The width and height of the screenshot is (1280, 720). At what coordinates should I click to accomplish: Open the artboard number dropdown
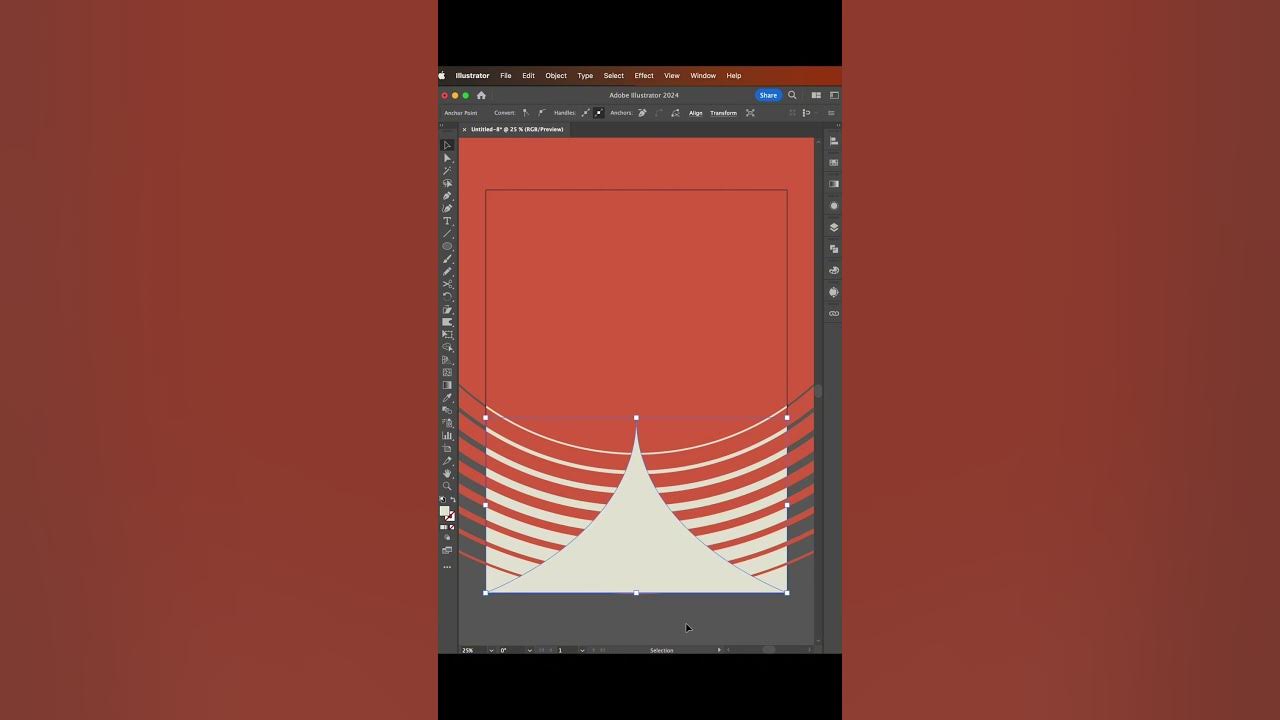(582, 650)
